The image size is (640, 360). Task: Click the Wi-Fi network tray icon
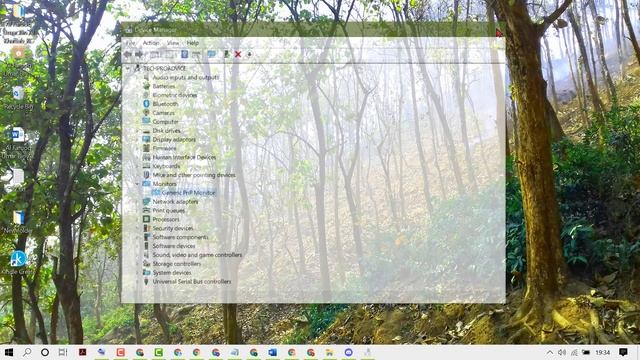574,352
